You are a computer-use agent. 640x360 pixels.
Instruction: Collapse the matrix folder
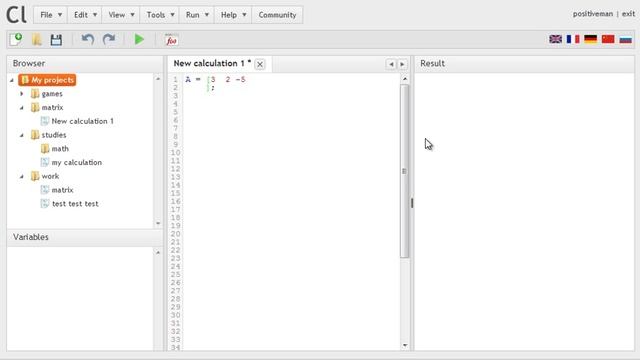22,108
